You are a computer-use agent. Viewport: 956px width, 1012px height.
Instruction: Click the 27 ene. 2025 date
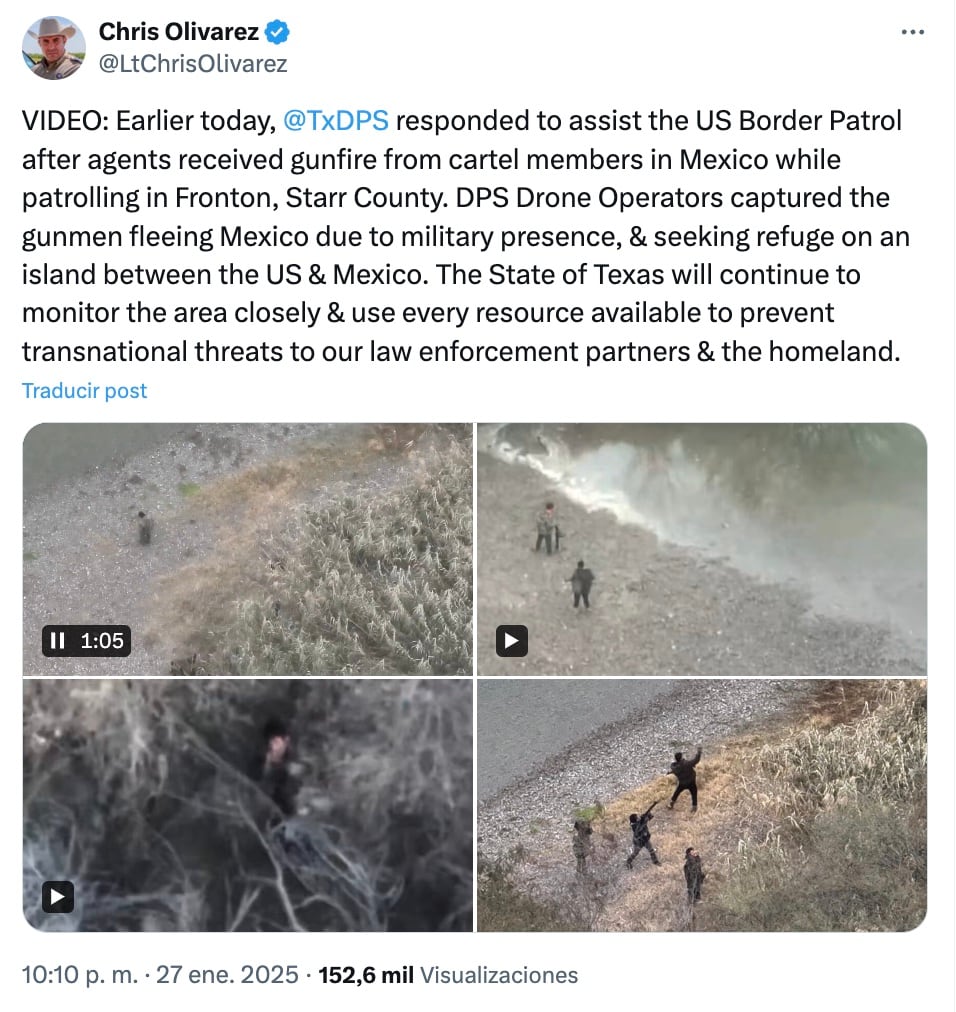point(227,975)
